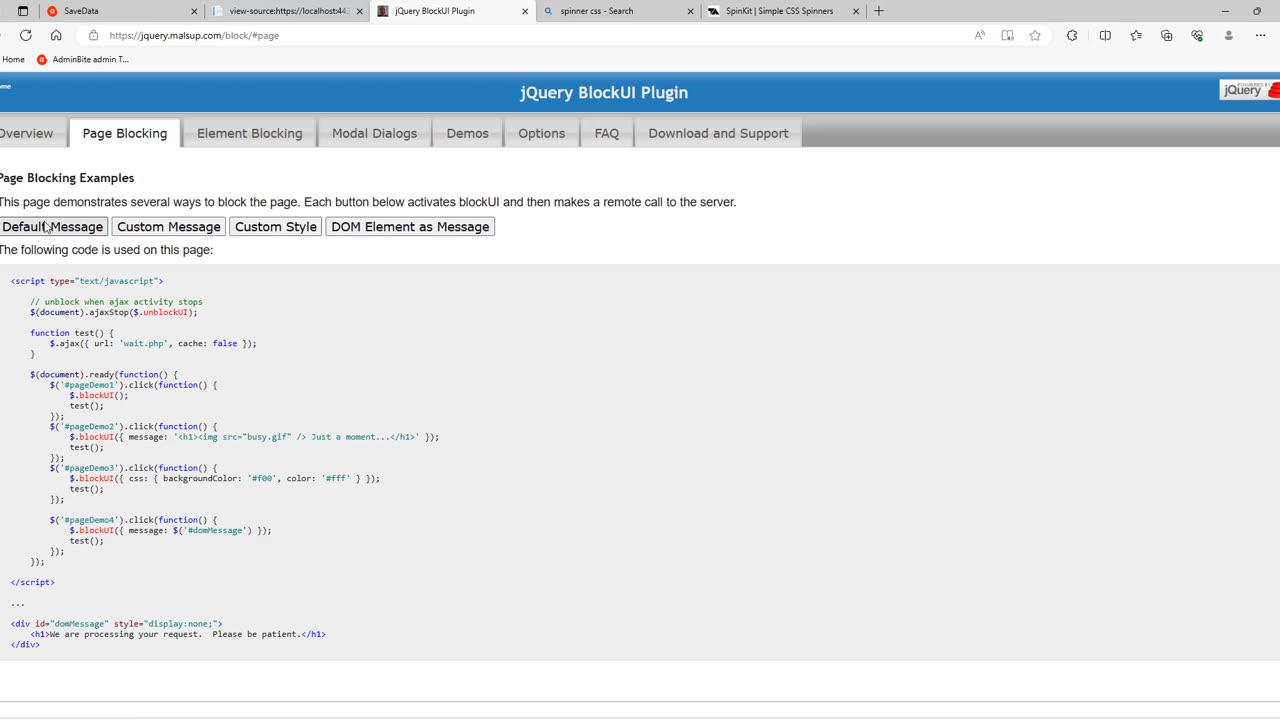1280x720 pixels.
Task: Open the Modal Dialogs tab
Action: [374, 133]
